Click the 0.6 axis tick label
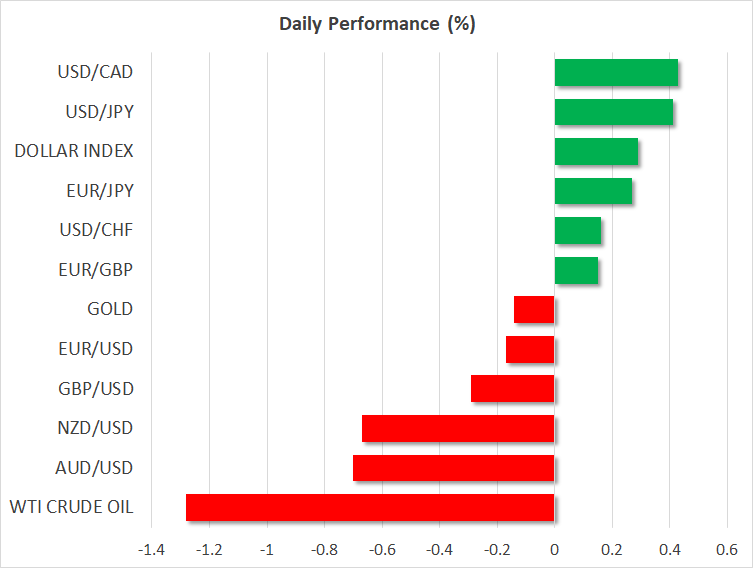 coord(726,550)
